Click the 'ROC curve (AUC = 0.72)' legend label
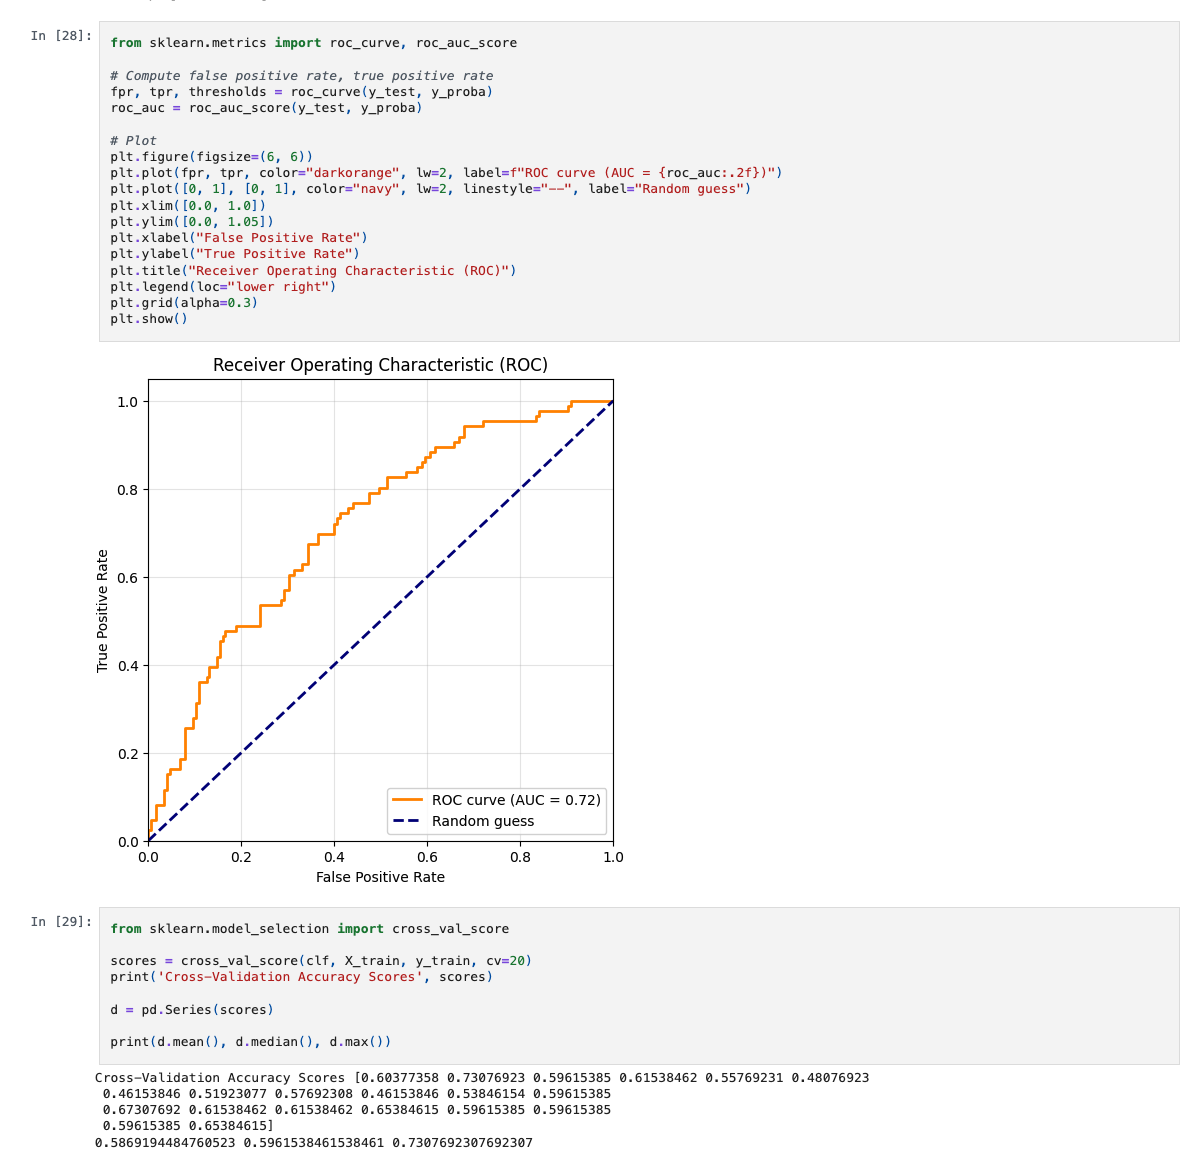 point(516,800)
